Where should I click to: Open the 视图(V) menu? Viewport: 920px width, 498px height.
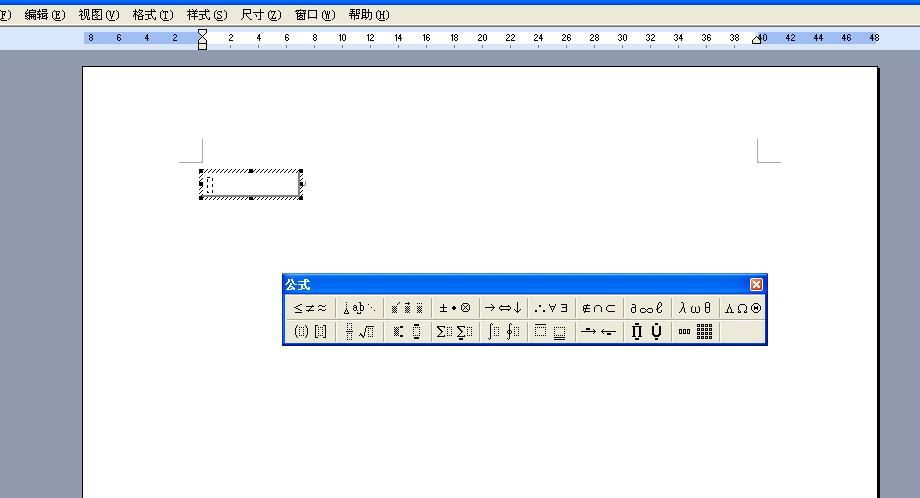coord(99,15)
